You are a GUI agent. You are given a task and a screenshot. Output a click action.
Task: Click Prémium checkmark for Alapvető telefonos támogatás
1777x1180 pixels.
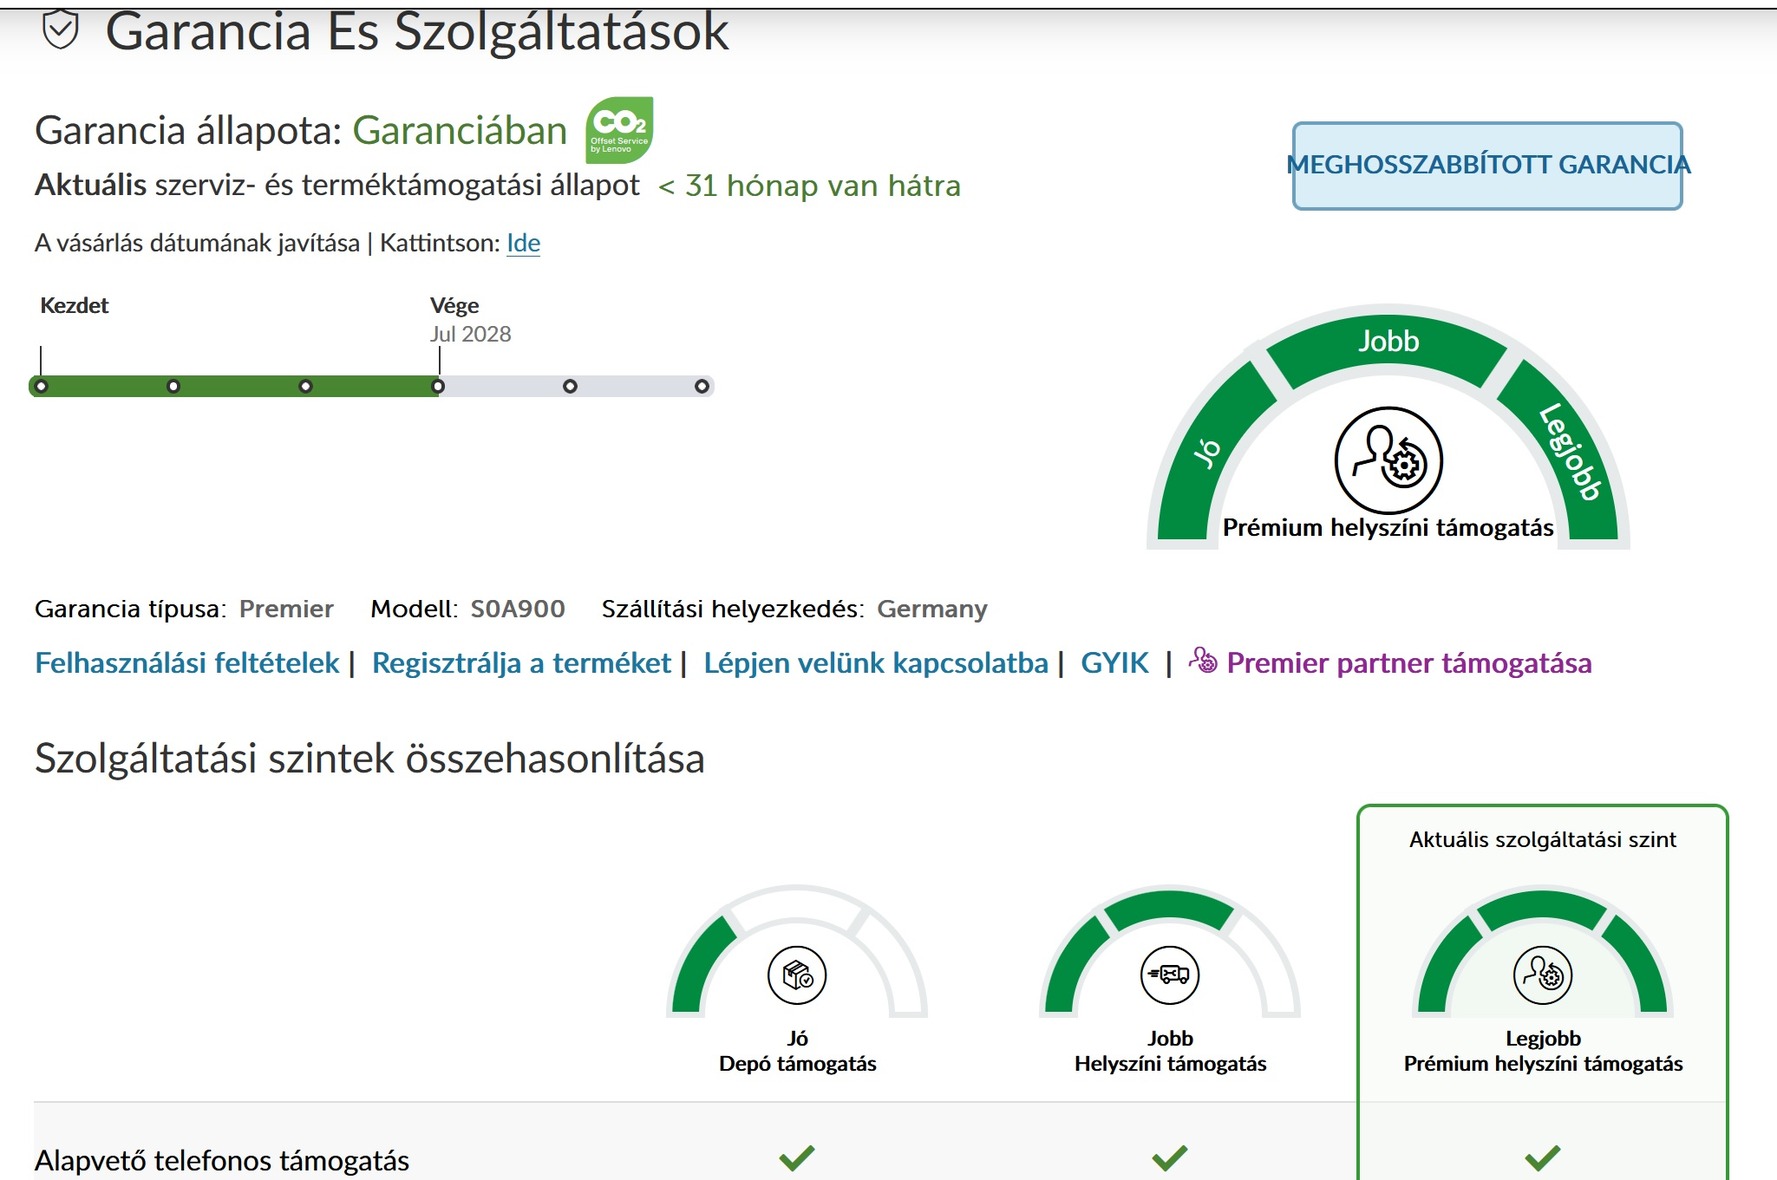tap(1543, 1158)
